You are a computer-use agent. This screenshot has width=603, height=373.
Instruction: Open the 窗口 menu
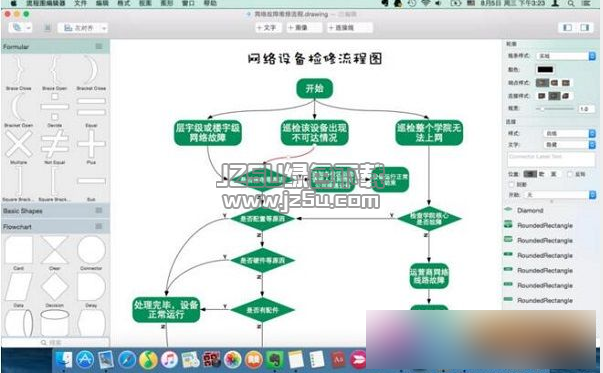(x=188, y=3)
